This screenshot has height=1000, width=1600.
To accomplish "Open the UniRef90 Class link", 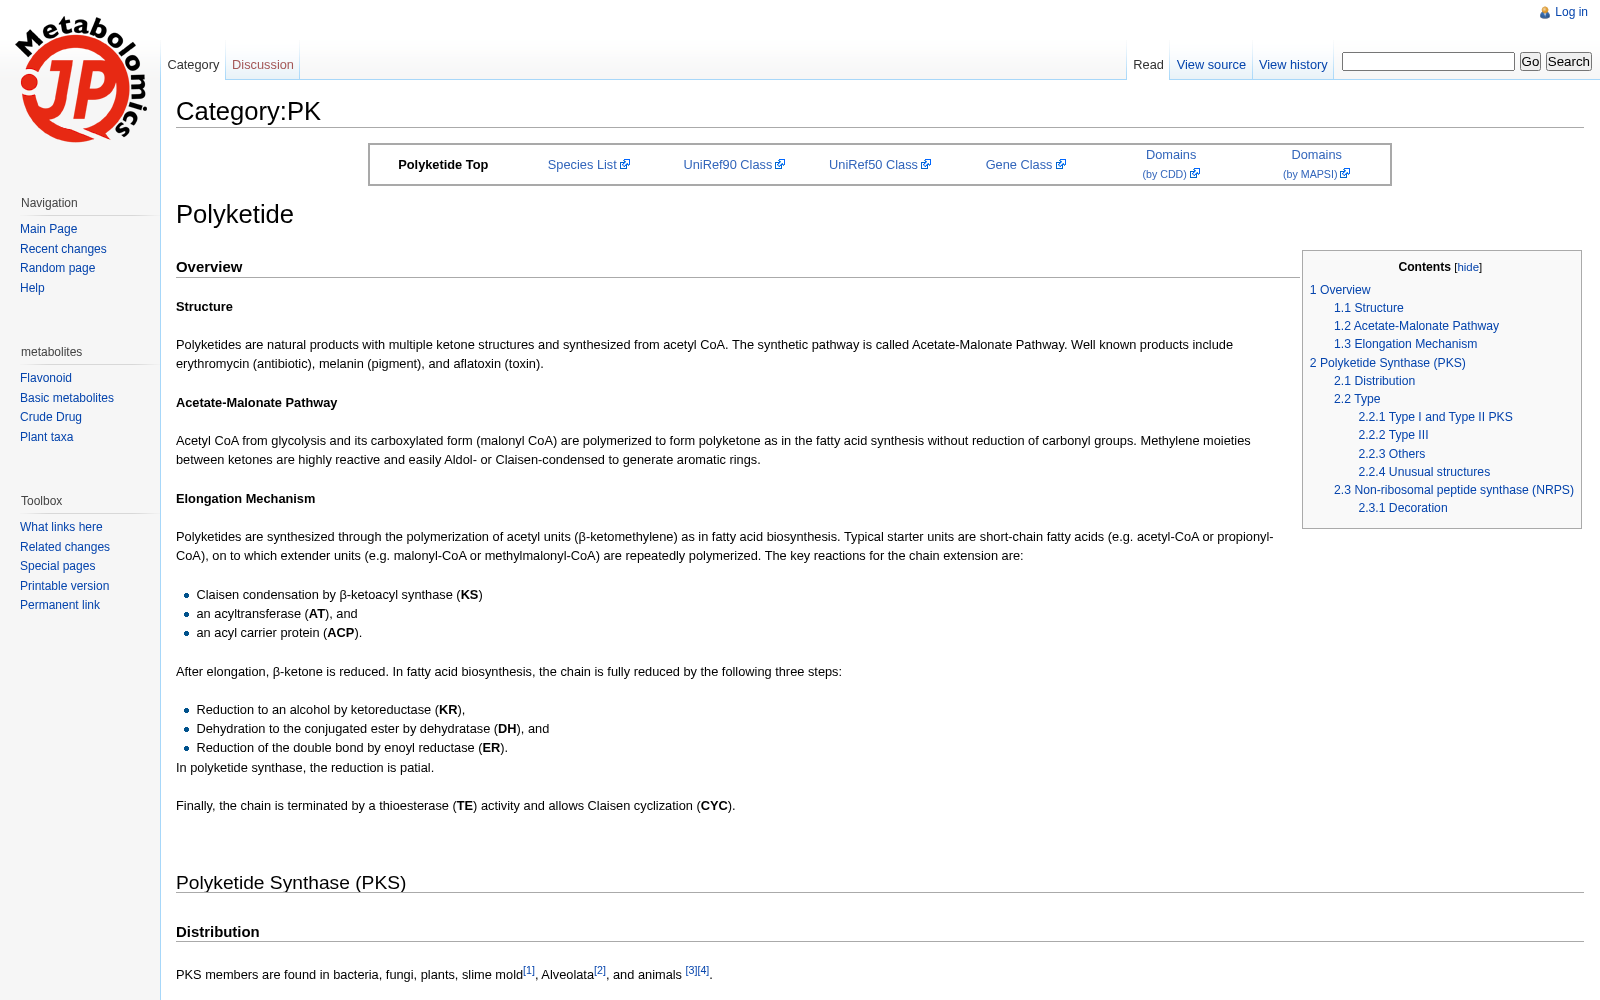I will (x=728, y=165).
